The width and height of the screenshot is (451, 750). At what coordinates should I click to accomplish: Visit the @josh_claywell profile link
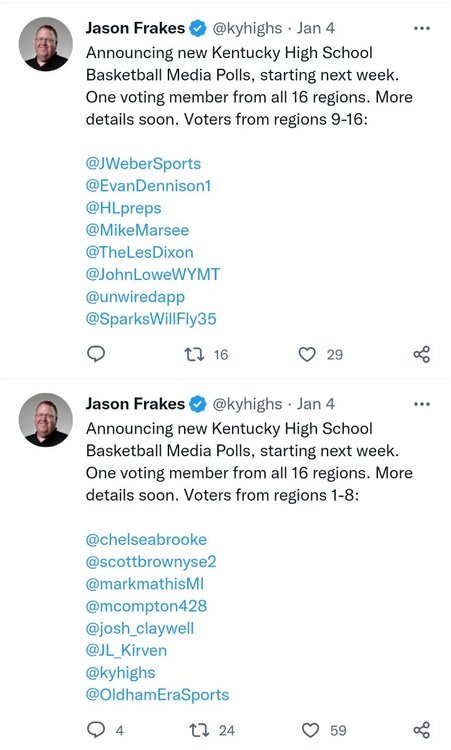click(140, 629)
